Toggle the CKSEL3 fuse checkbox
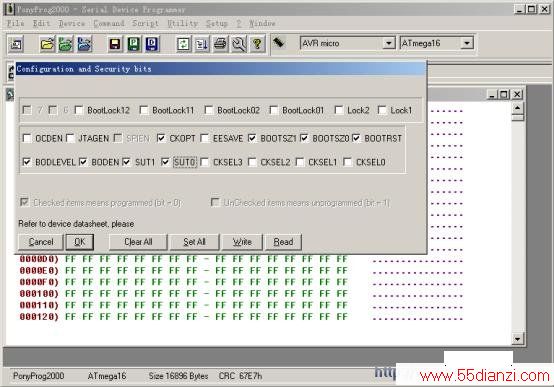The height and width of the screenshot is (387, 554). click(204, 162)
